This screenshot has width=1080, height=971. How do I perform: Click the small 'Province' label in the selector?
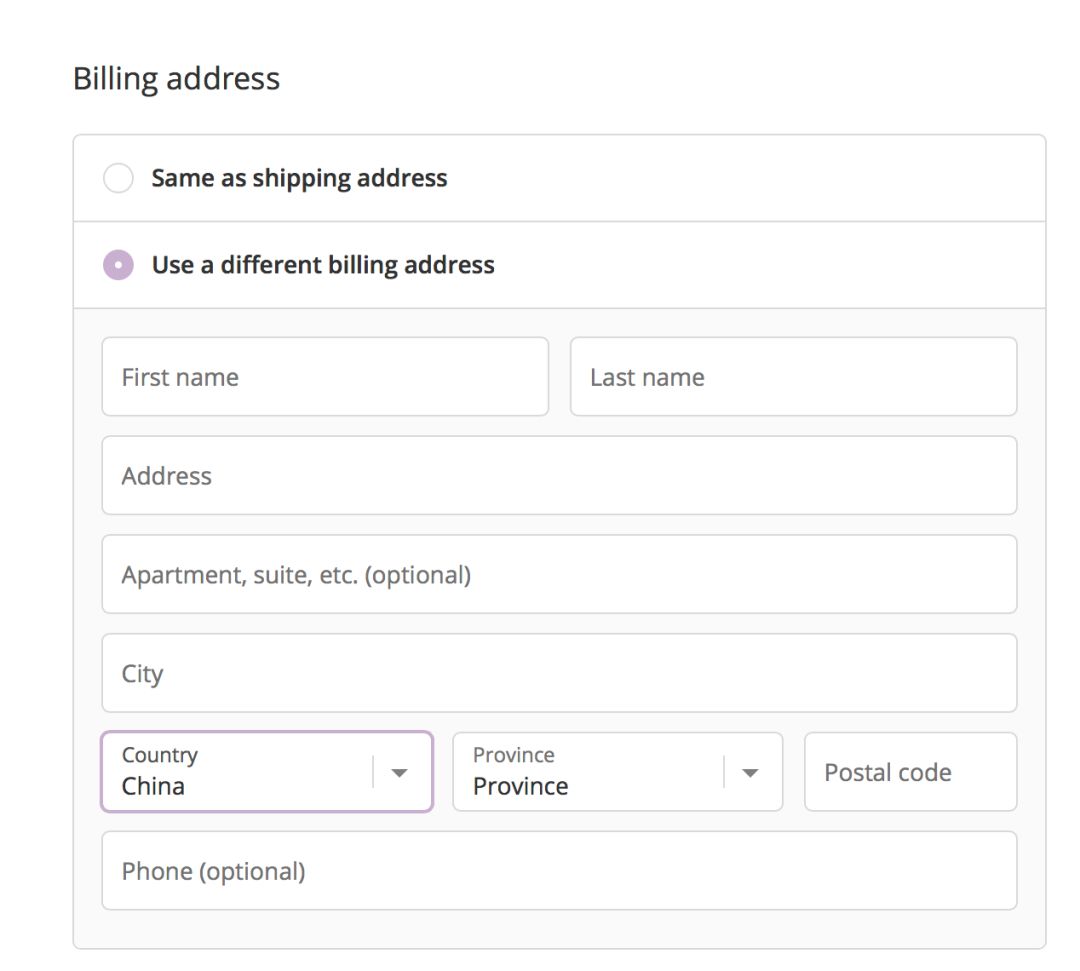pyautogui.click(x=513, y=755)
